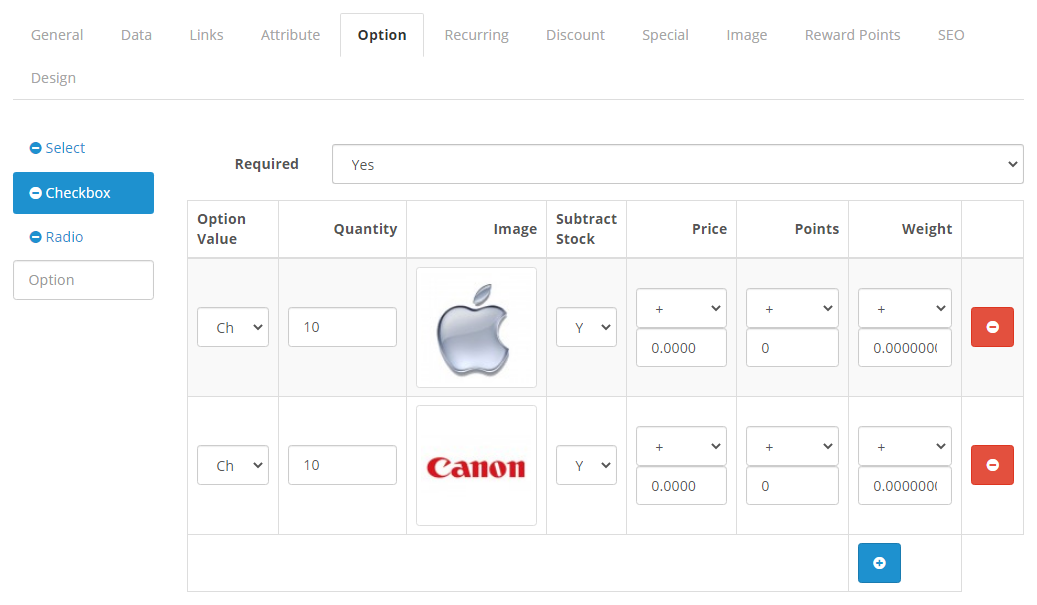Click the Canon logo image thumbnail
Image resolution: width=1037 pixels, height=605 pixels.
click(476, 465)
